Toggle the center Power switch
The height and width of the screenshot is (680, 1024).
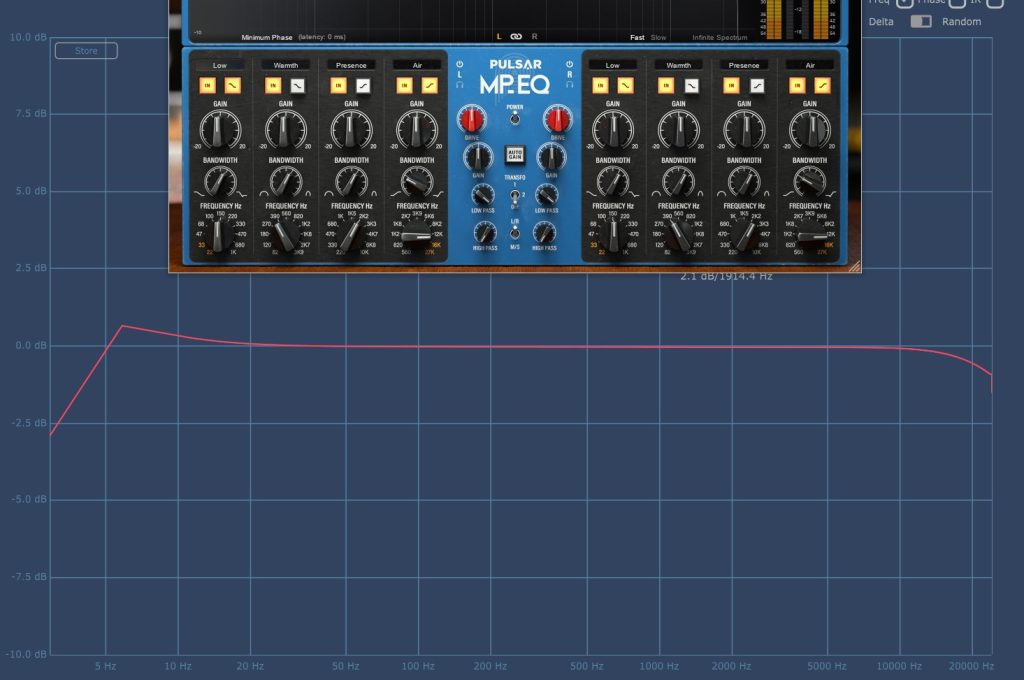[515, 119]
